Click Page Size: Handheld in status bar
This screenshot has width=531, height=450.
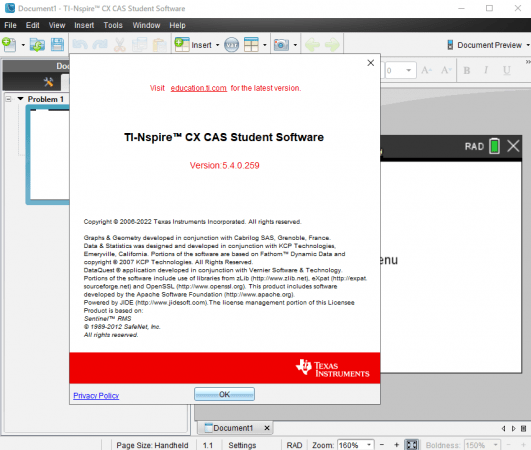(152, 445)
